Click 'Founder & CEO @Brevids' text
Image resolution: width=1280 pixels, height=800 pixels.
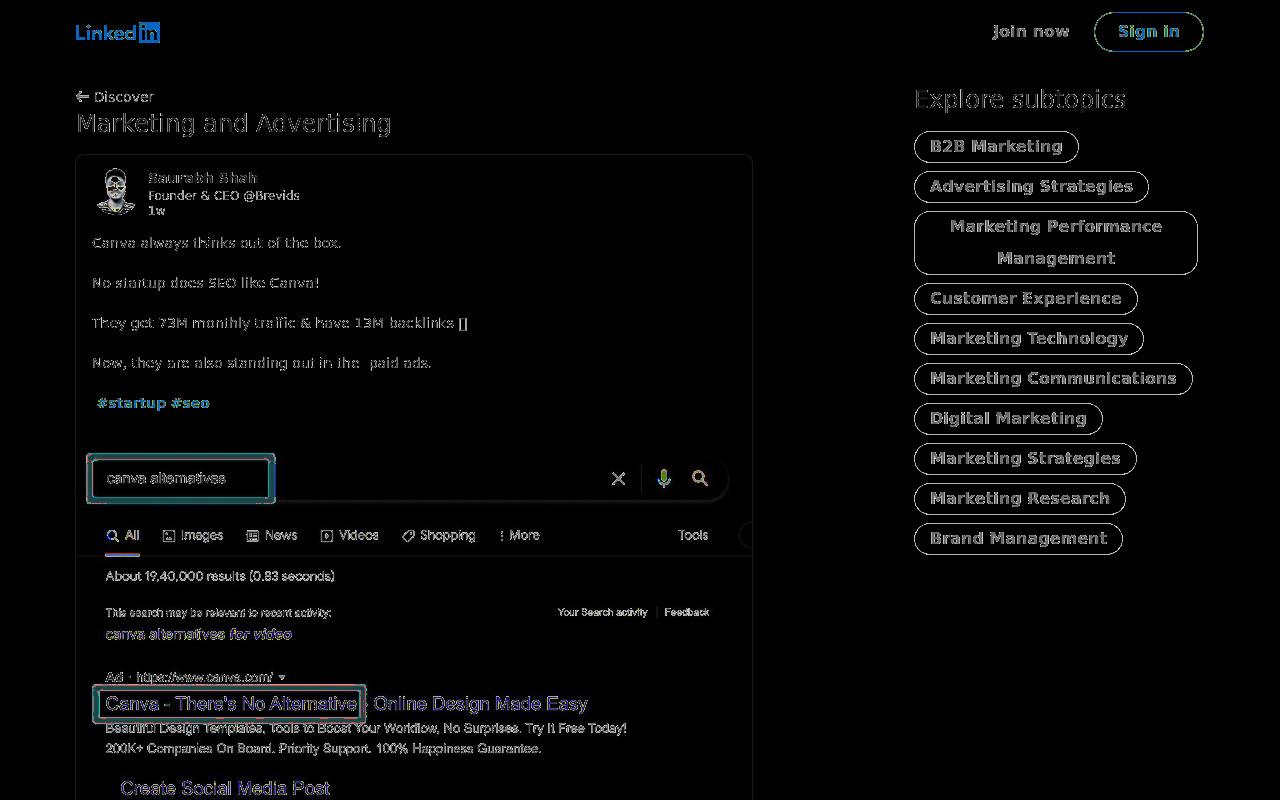coord(224,195)
